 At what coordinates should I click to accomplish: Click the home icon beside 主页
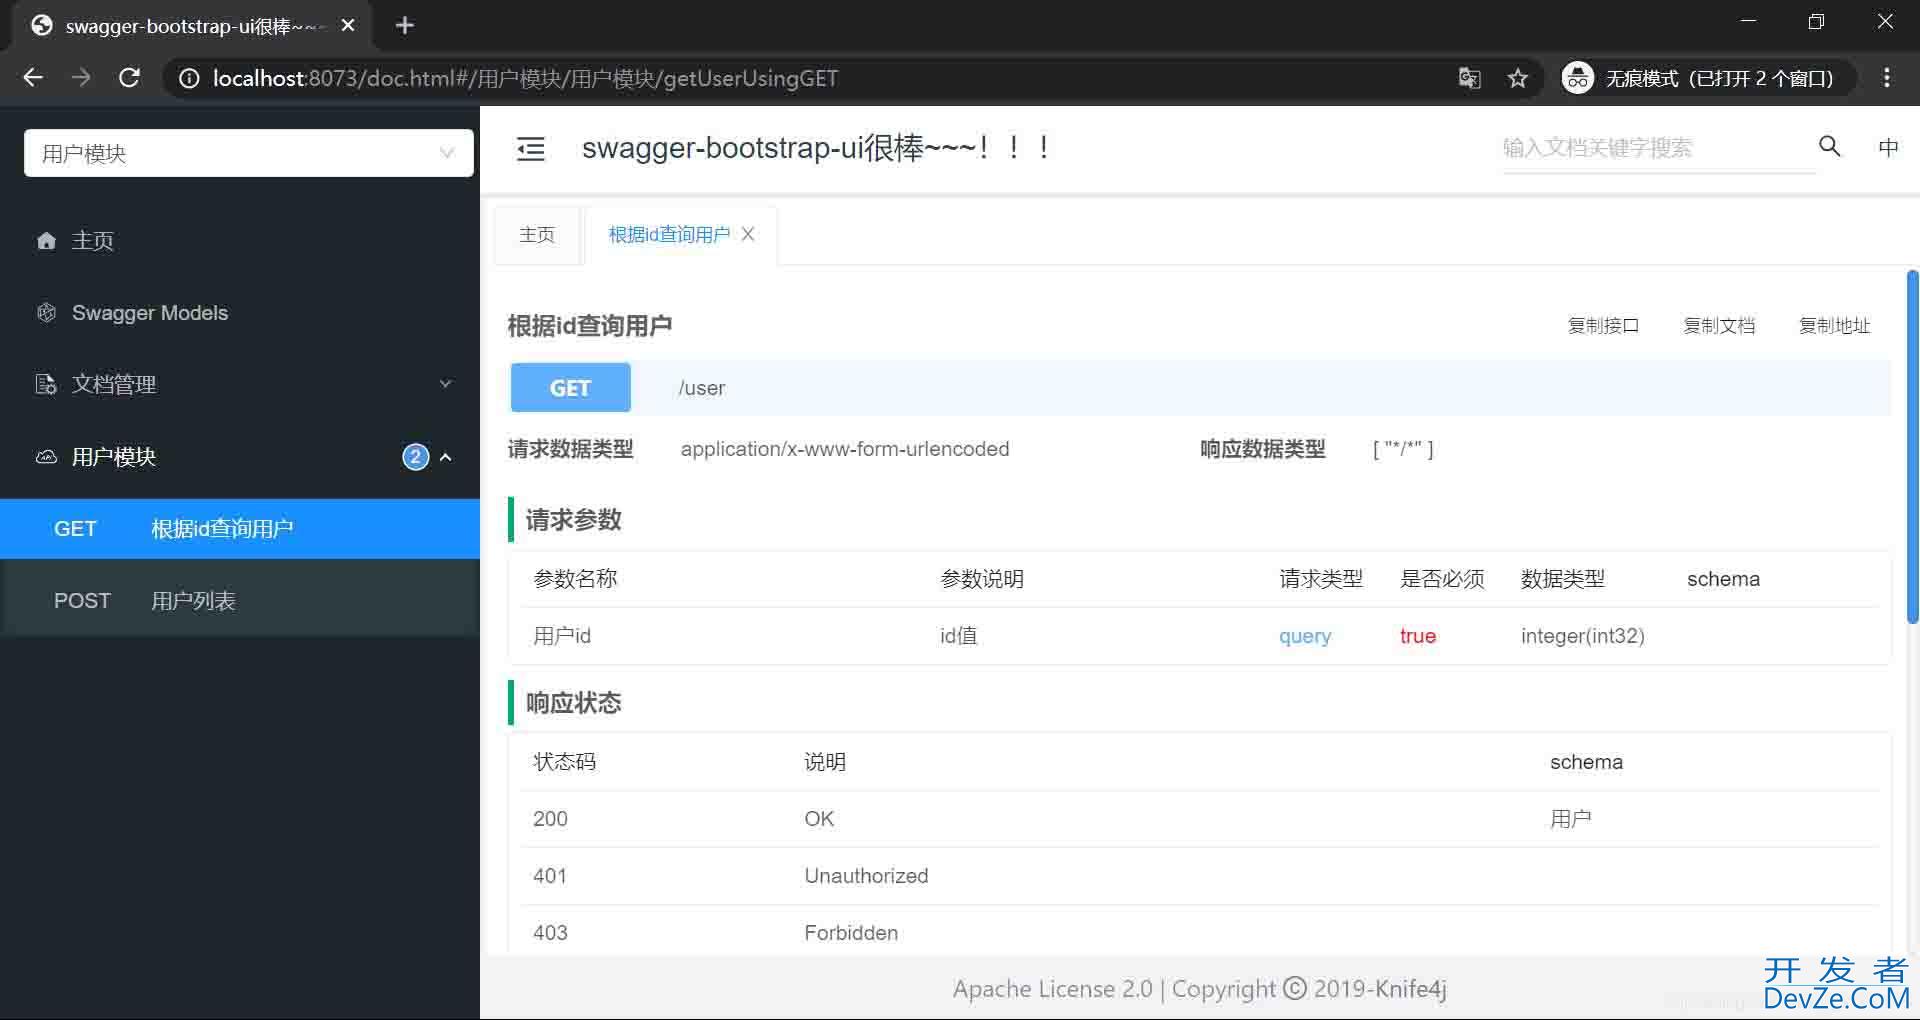(x=46, y=241)
